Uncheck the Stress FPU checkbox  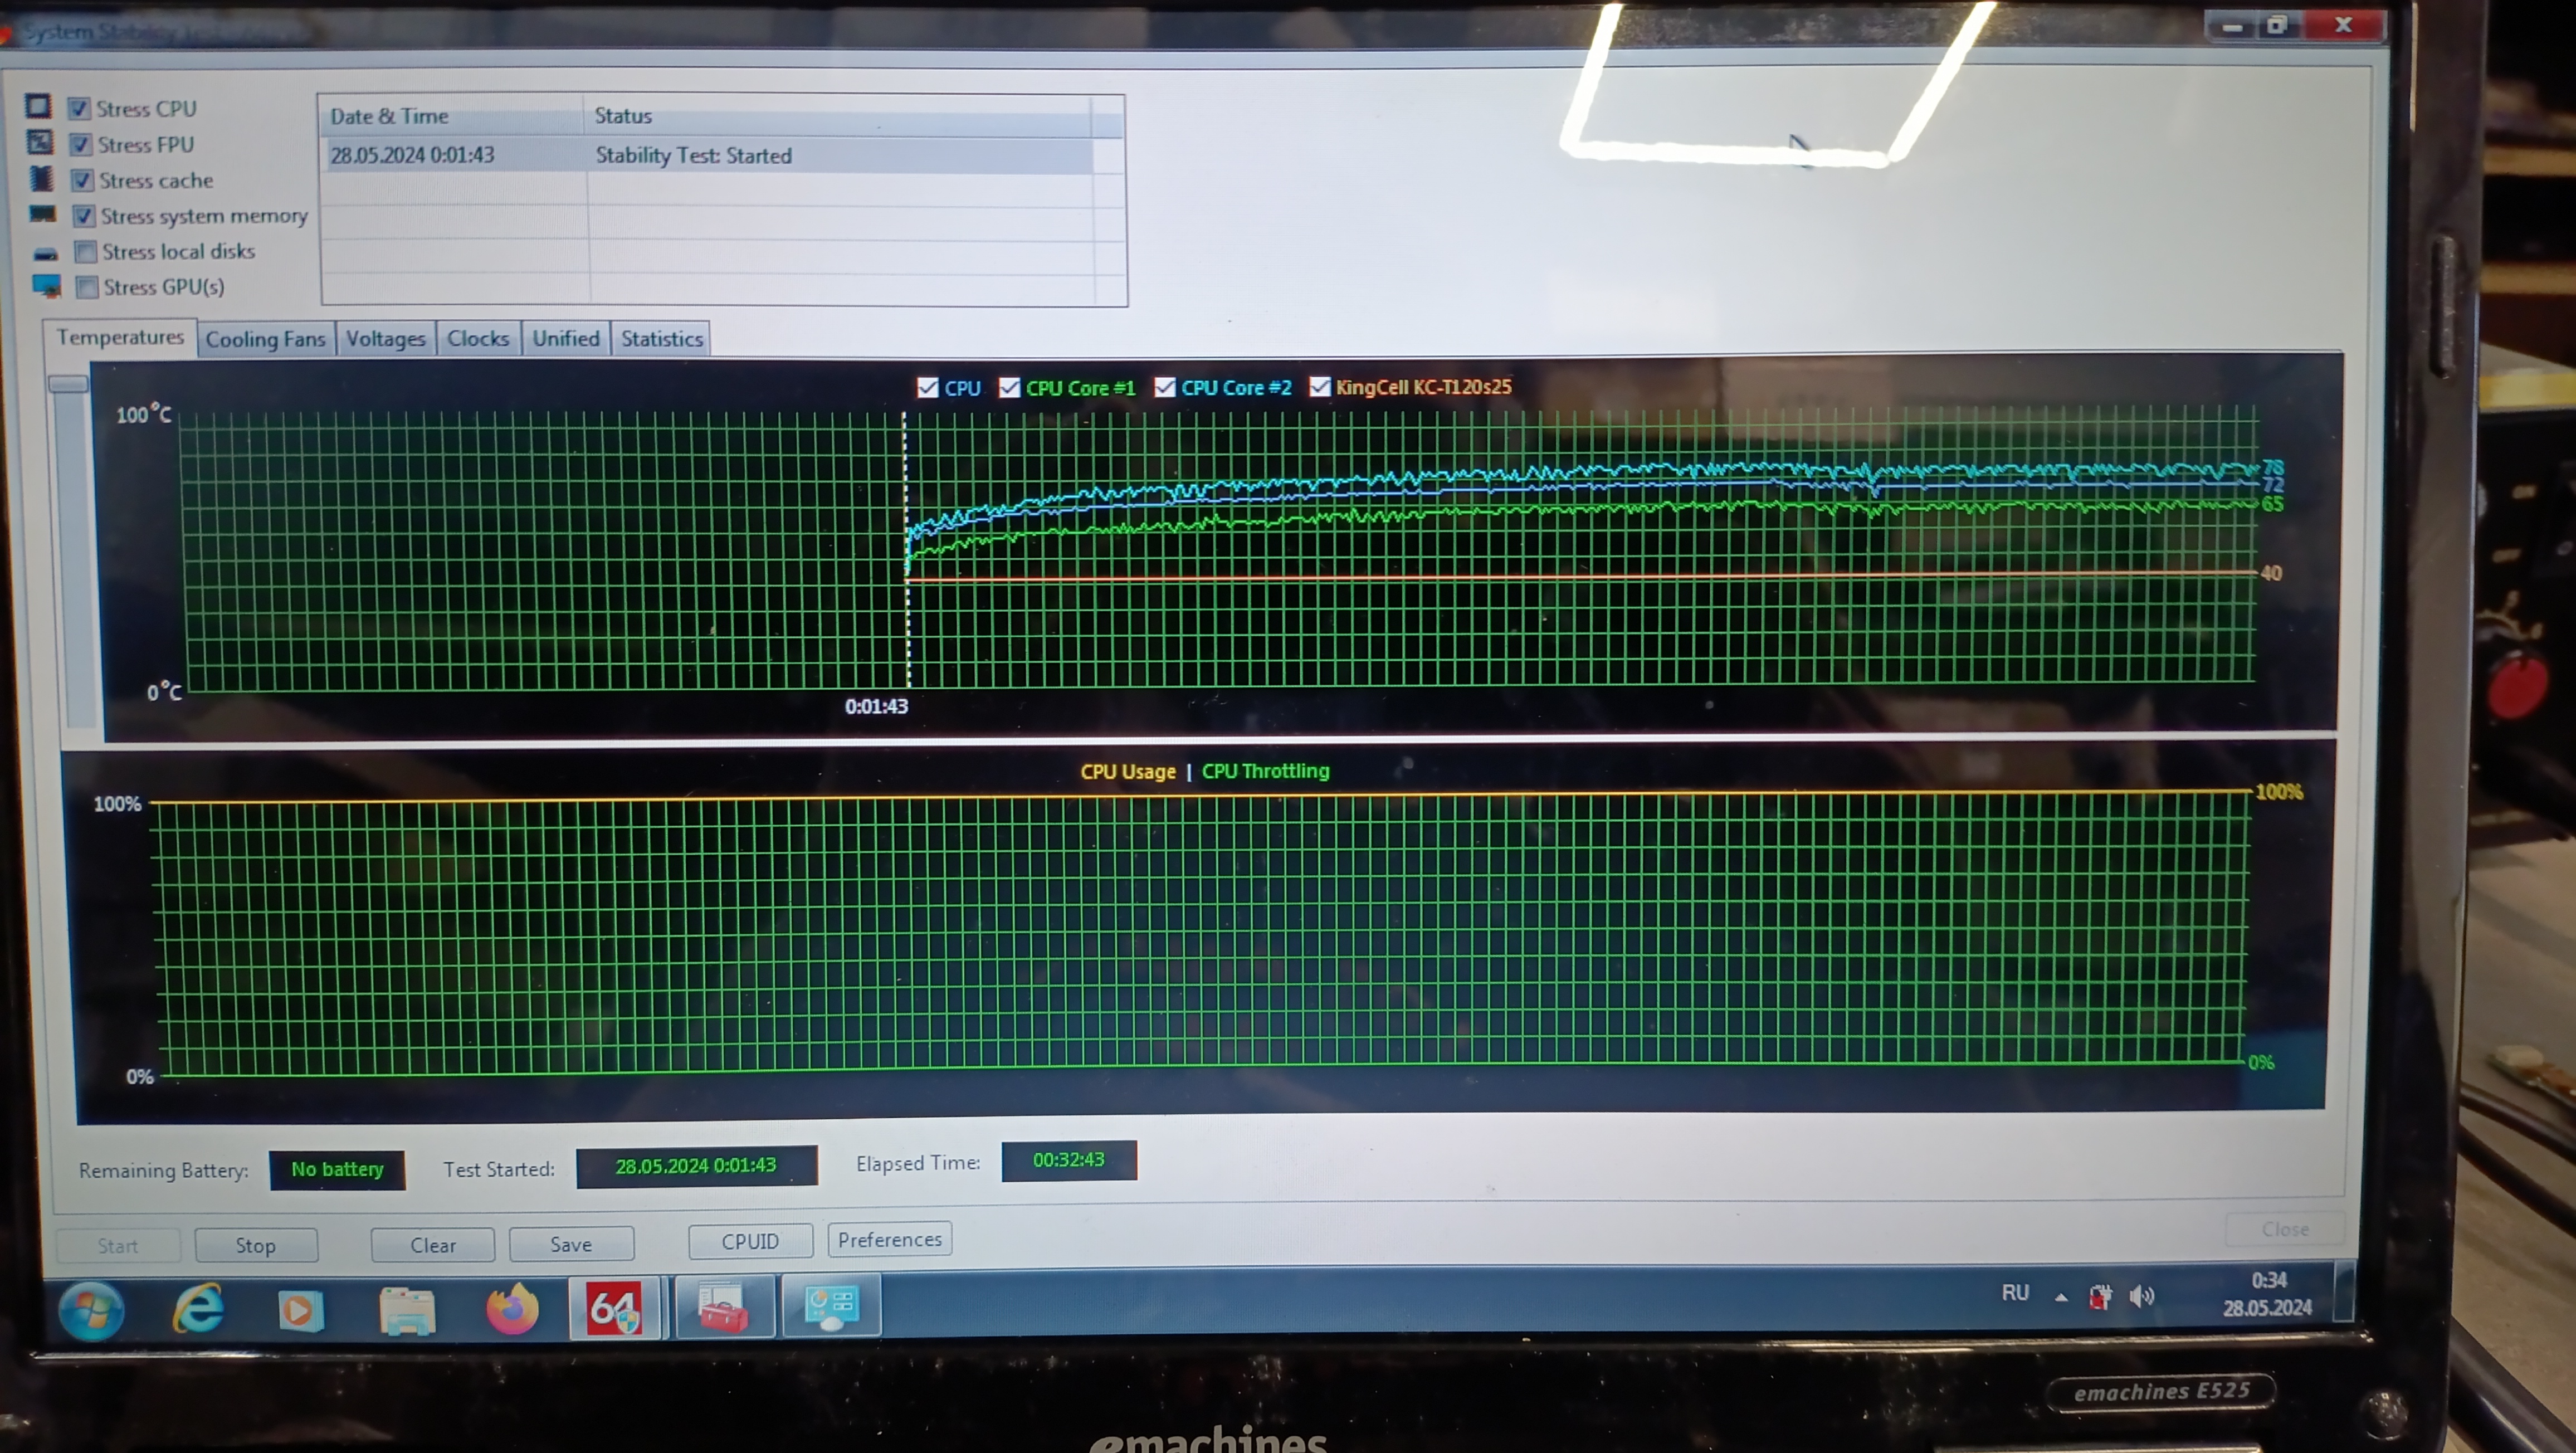point(81,144)
